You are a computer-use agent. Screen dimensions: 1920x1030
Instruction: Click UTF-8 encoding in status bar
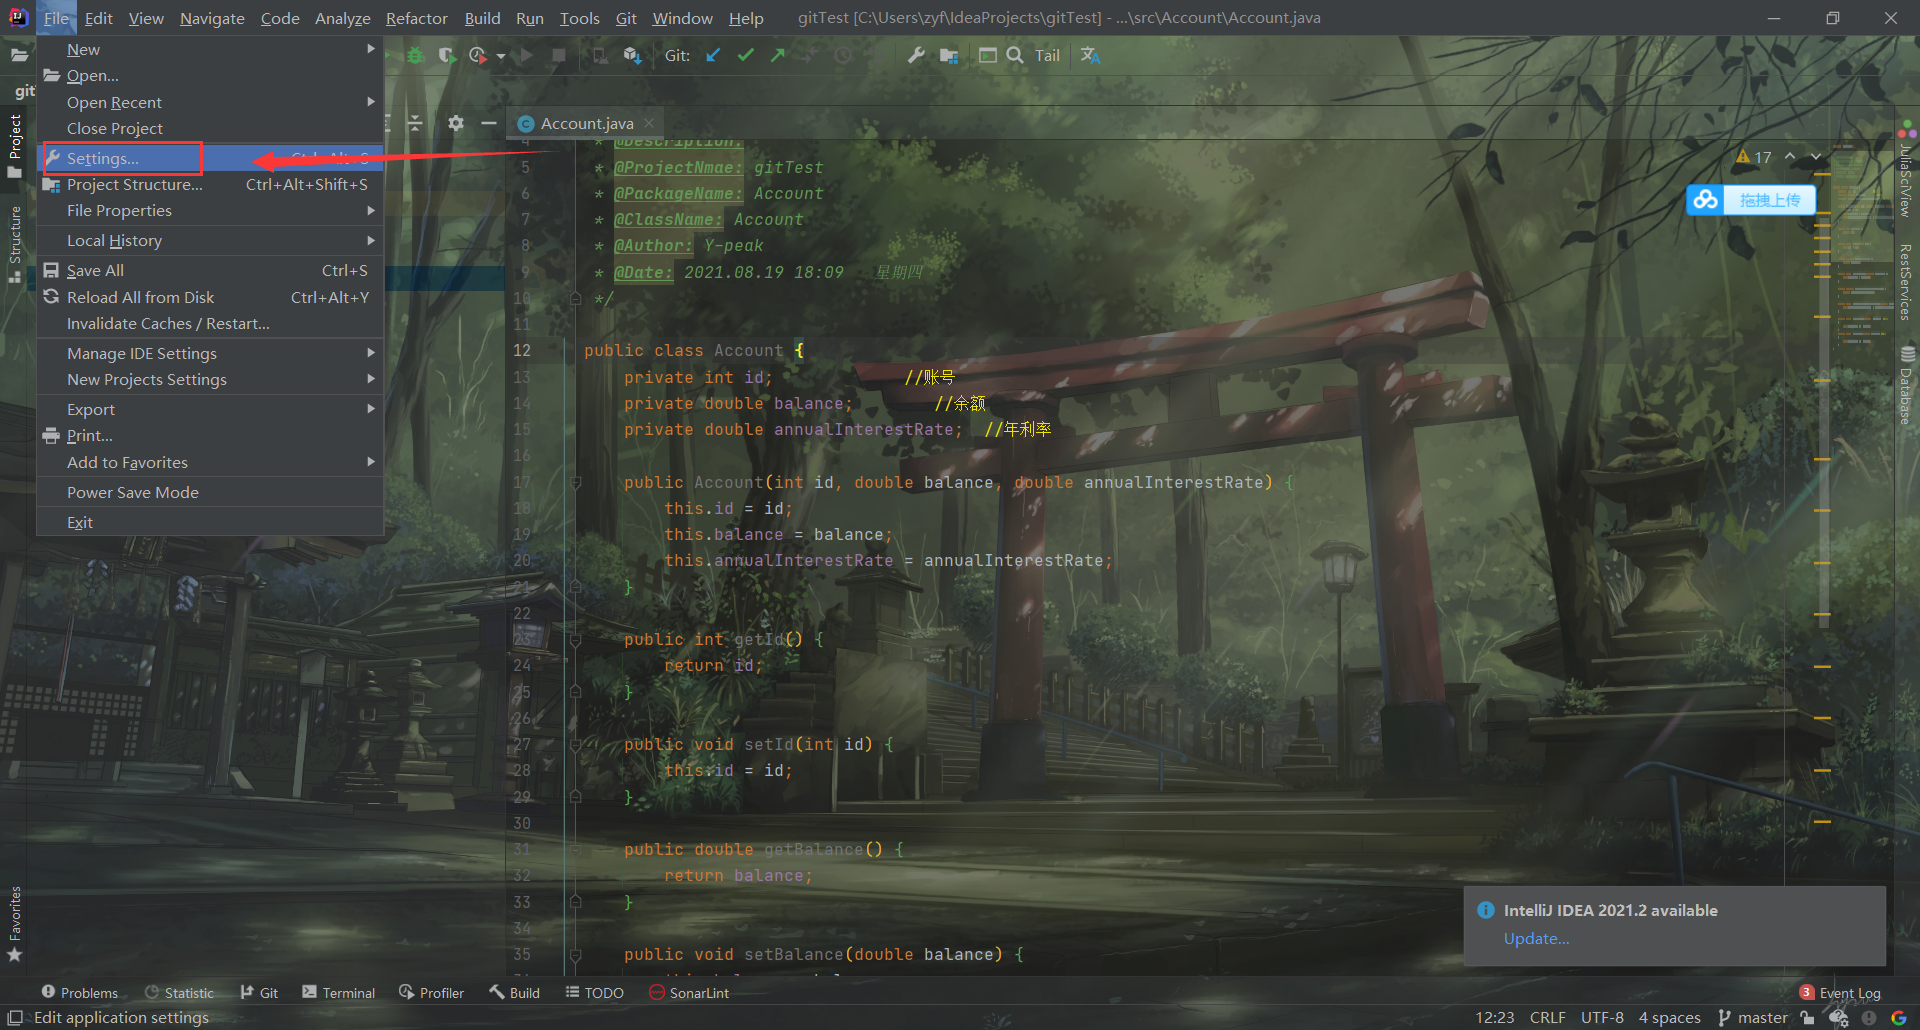(1602, 1018)
